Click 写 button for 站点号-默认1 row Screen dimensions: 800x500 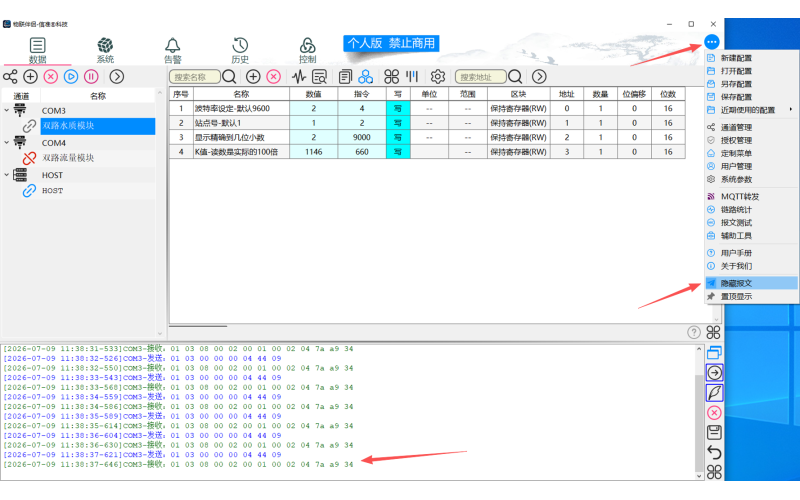[x=398, y=123]
